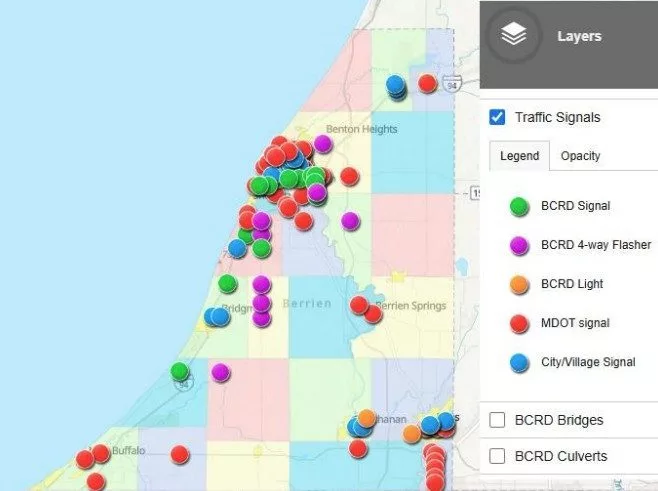Screen dimensions: 658x491
Task: Click the Layers stack icon
Action: tap(513, 36)
